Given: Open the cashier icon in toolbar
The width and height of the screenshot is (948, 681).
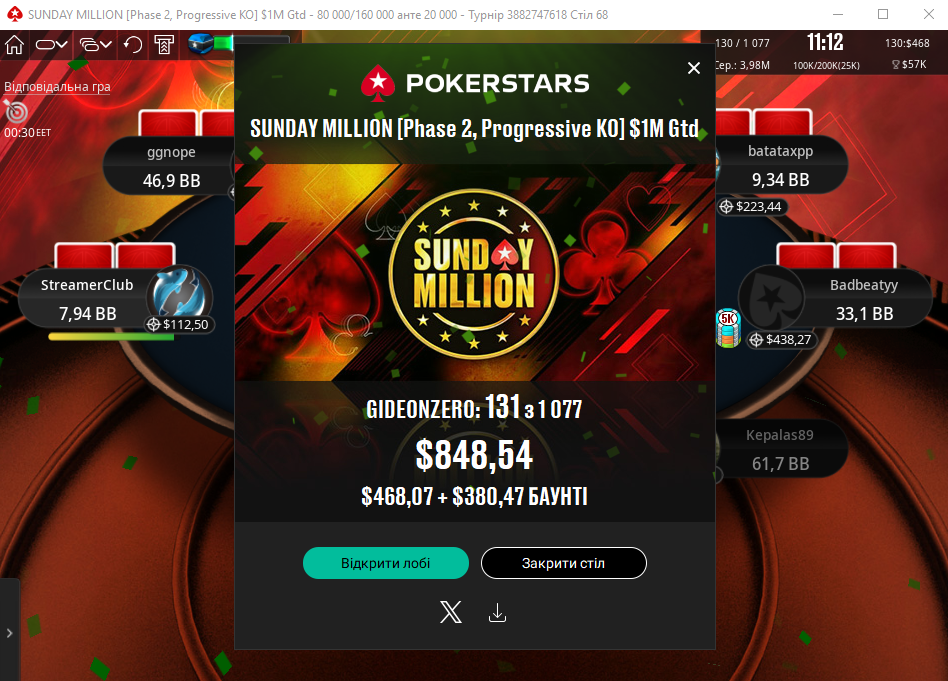Looking at the screenshot, I should click(164, 45).
